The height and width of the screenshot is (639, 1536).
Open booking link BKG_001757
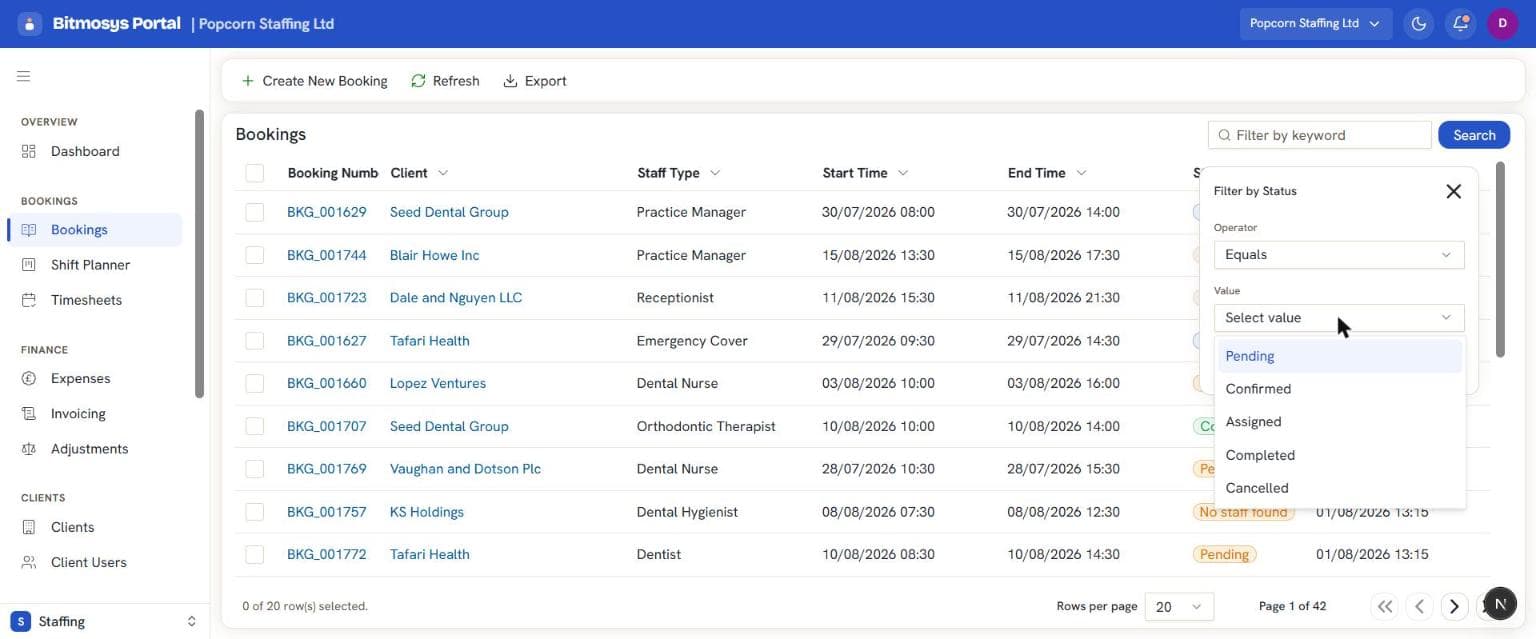327,512
